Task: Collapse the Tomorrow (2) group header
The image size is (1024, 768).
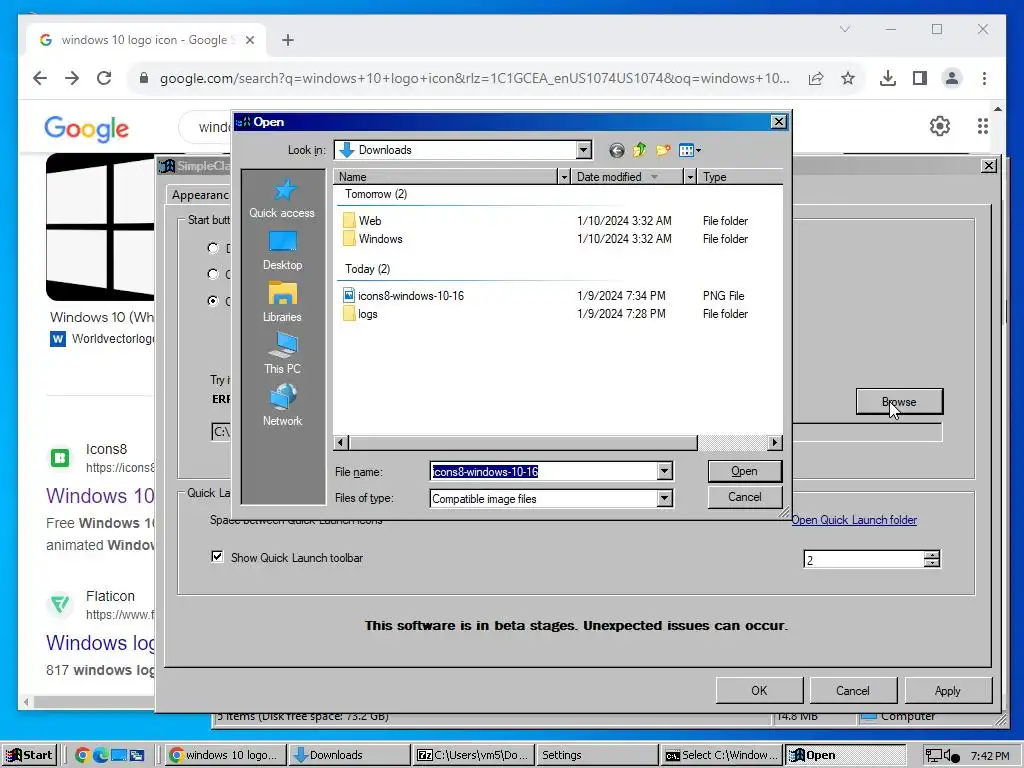Action: 376,194
